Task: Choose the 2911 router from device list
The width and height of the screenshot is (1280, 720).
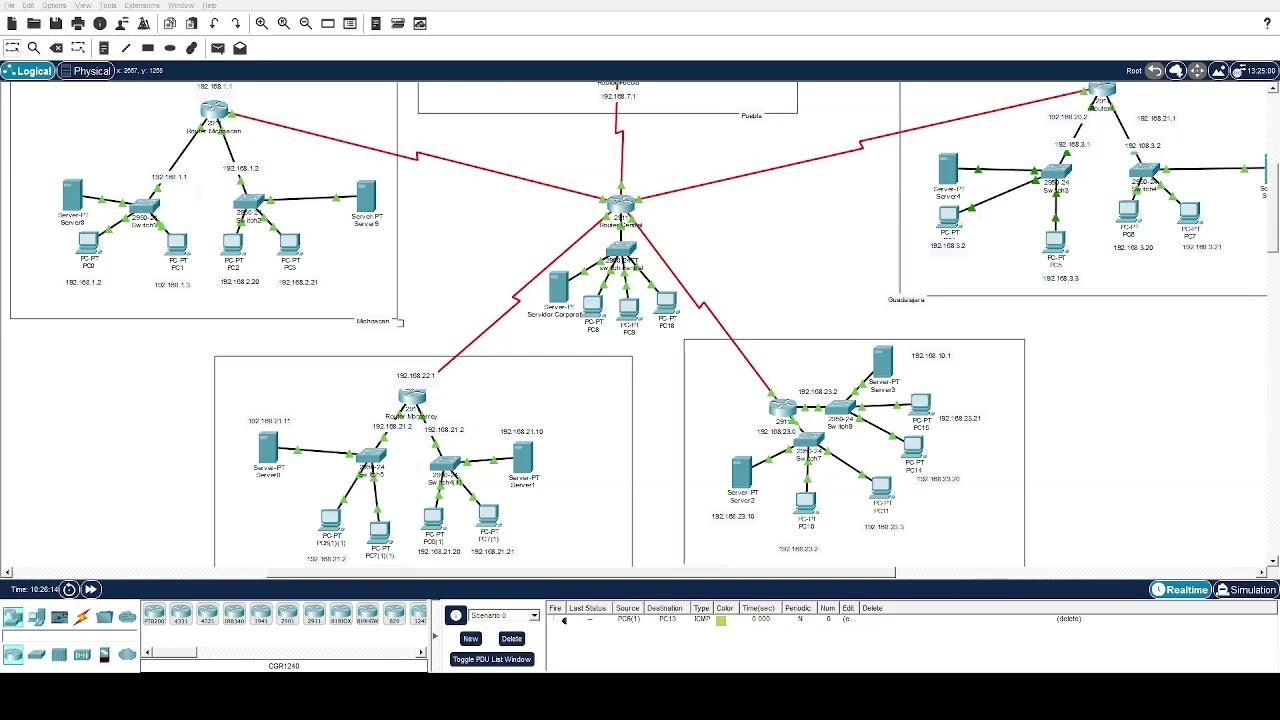Action: (314, 615)
